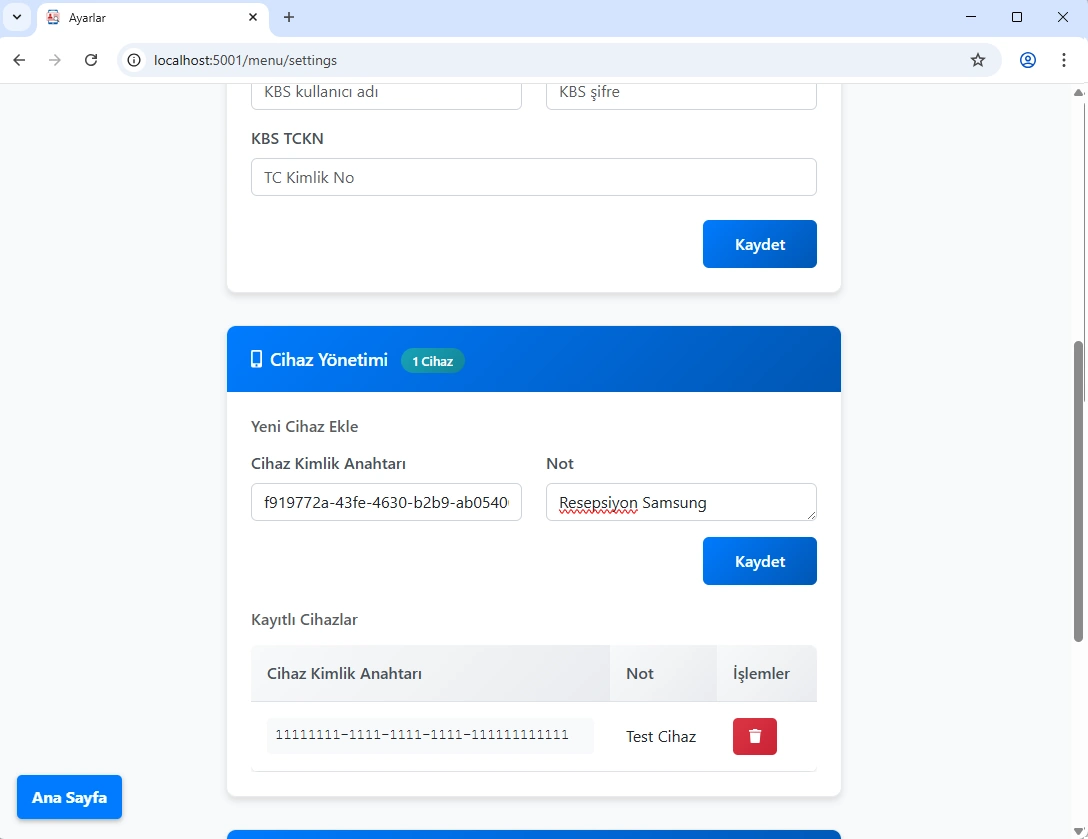
Task: Click the phone icon beside Cihaz Yönetimi
Action: (x=256, y=360)
